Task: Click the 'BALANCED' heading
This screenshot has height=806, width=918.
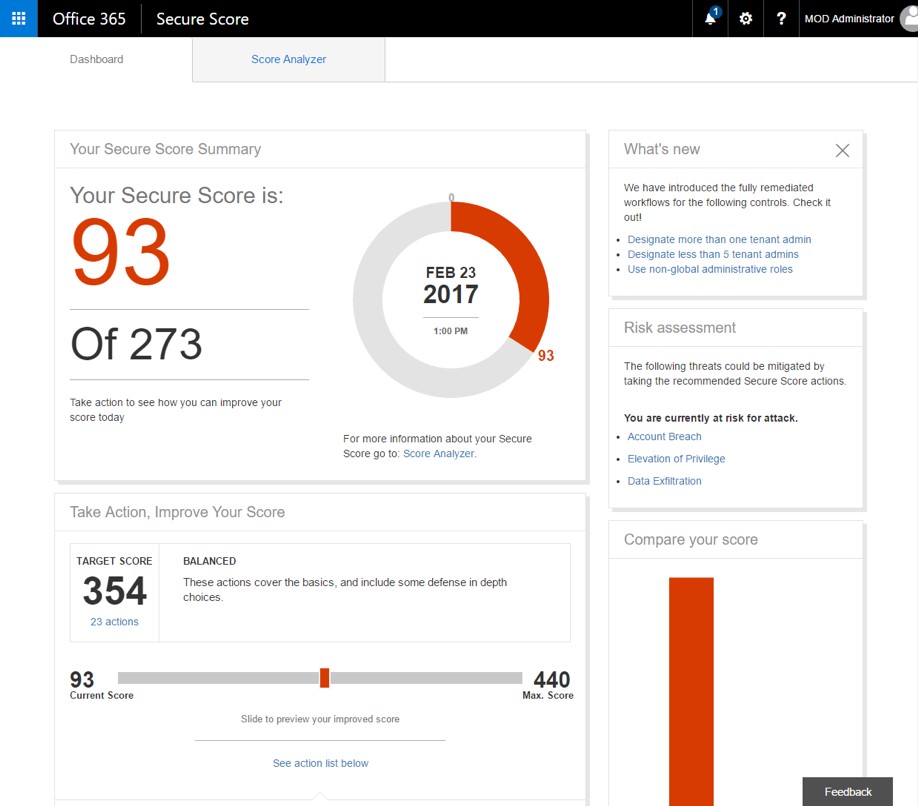Action: pyautogui.click(x=209, y=561)
